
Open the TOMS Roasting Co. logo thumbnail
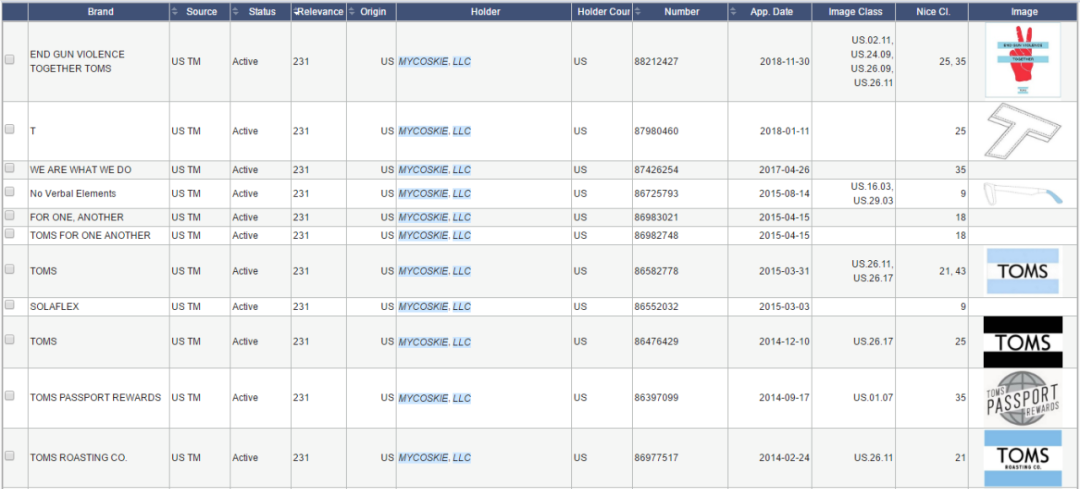[x=1023, y=457]
